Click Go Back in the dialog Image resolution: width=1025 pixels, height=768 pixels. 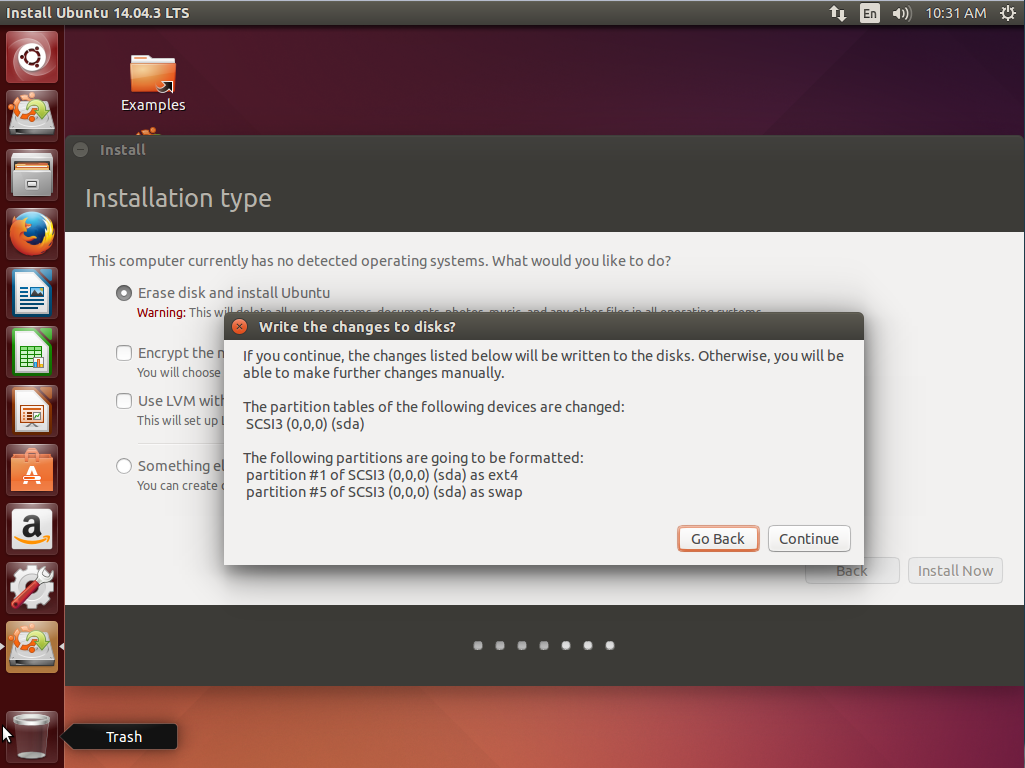pyautogui.click(x=718, y=539)
